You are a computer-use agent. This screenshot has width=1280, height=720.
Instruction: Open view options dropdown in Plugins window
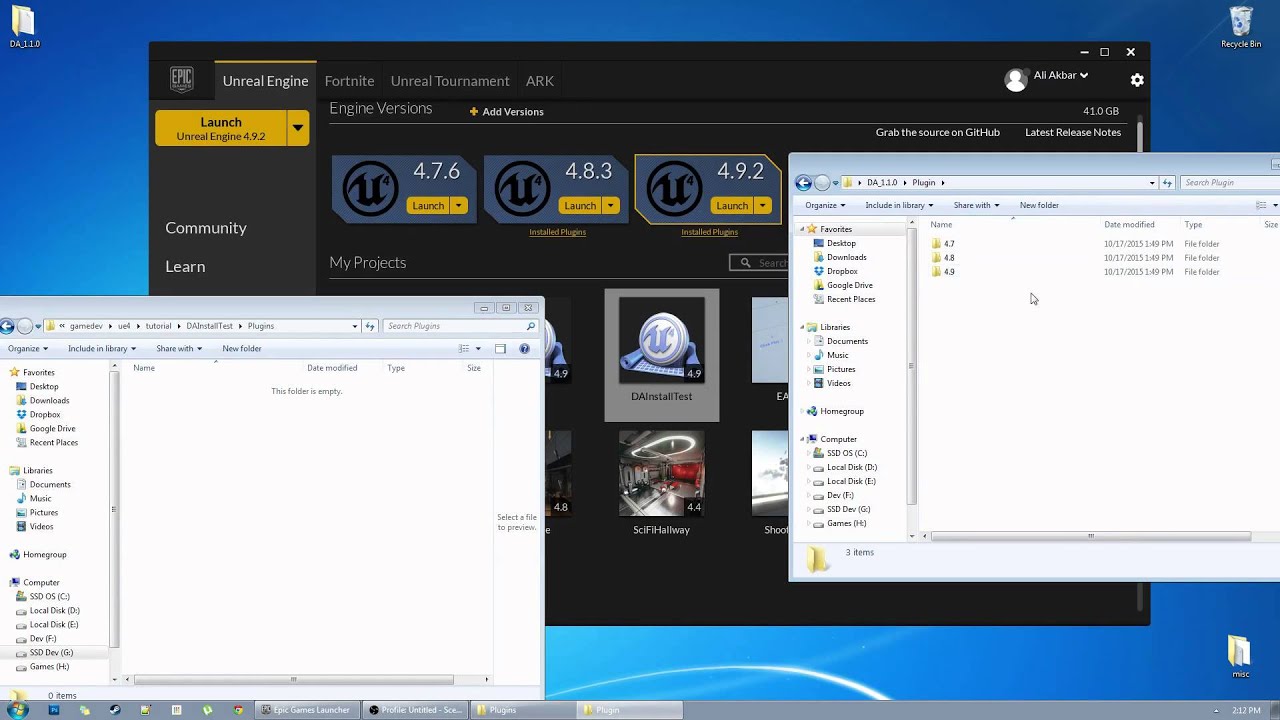coord(478,349)
